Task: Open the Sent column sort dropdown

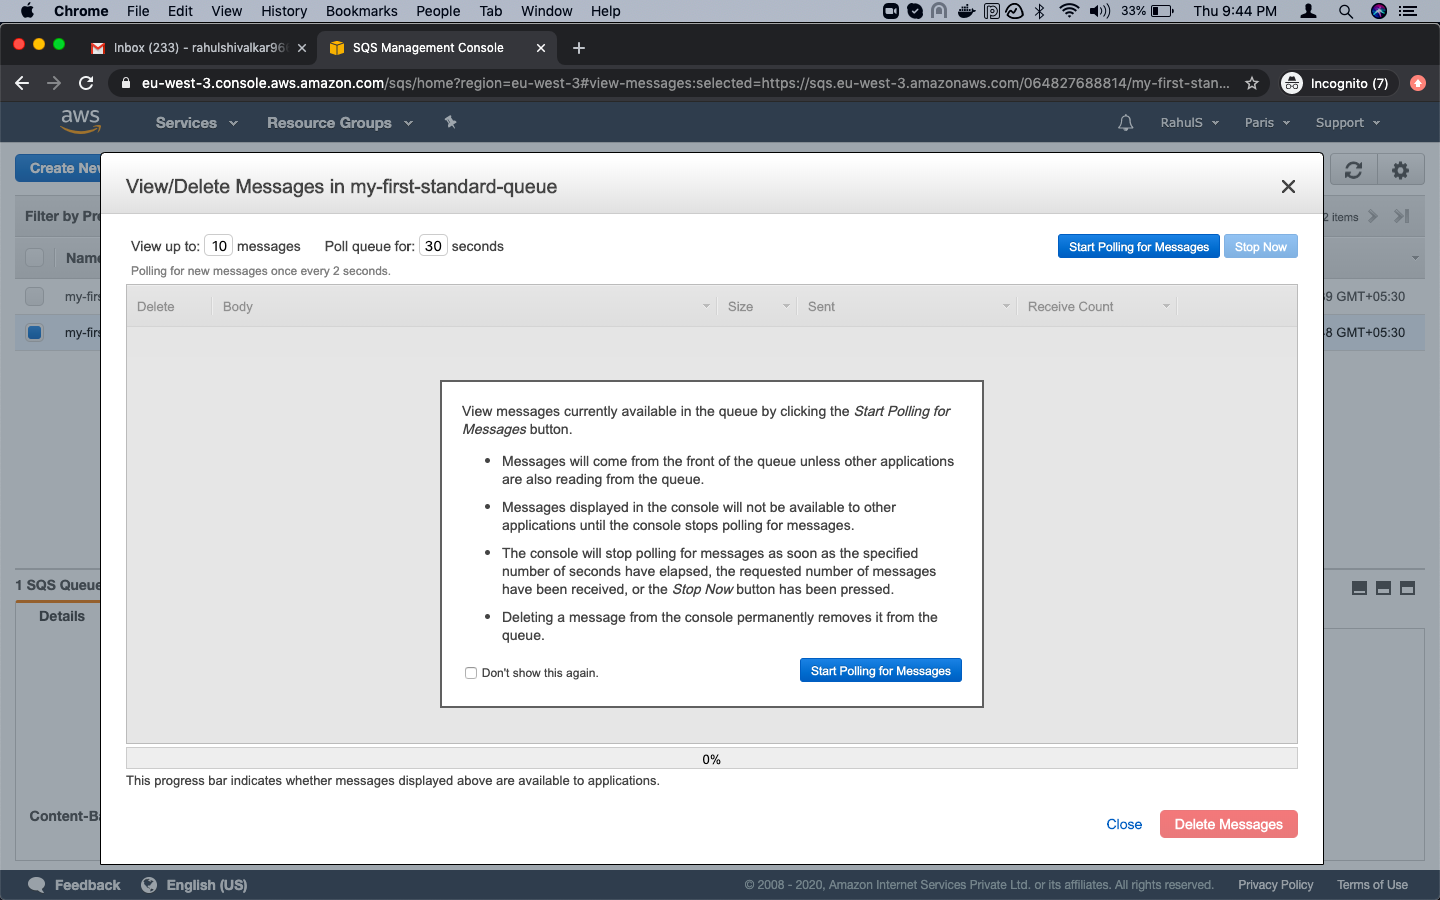Action: point(1005,306)
